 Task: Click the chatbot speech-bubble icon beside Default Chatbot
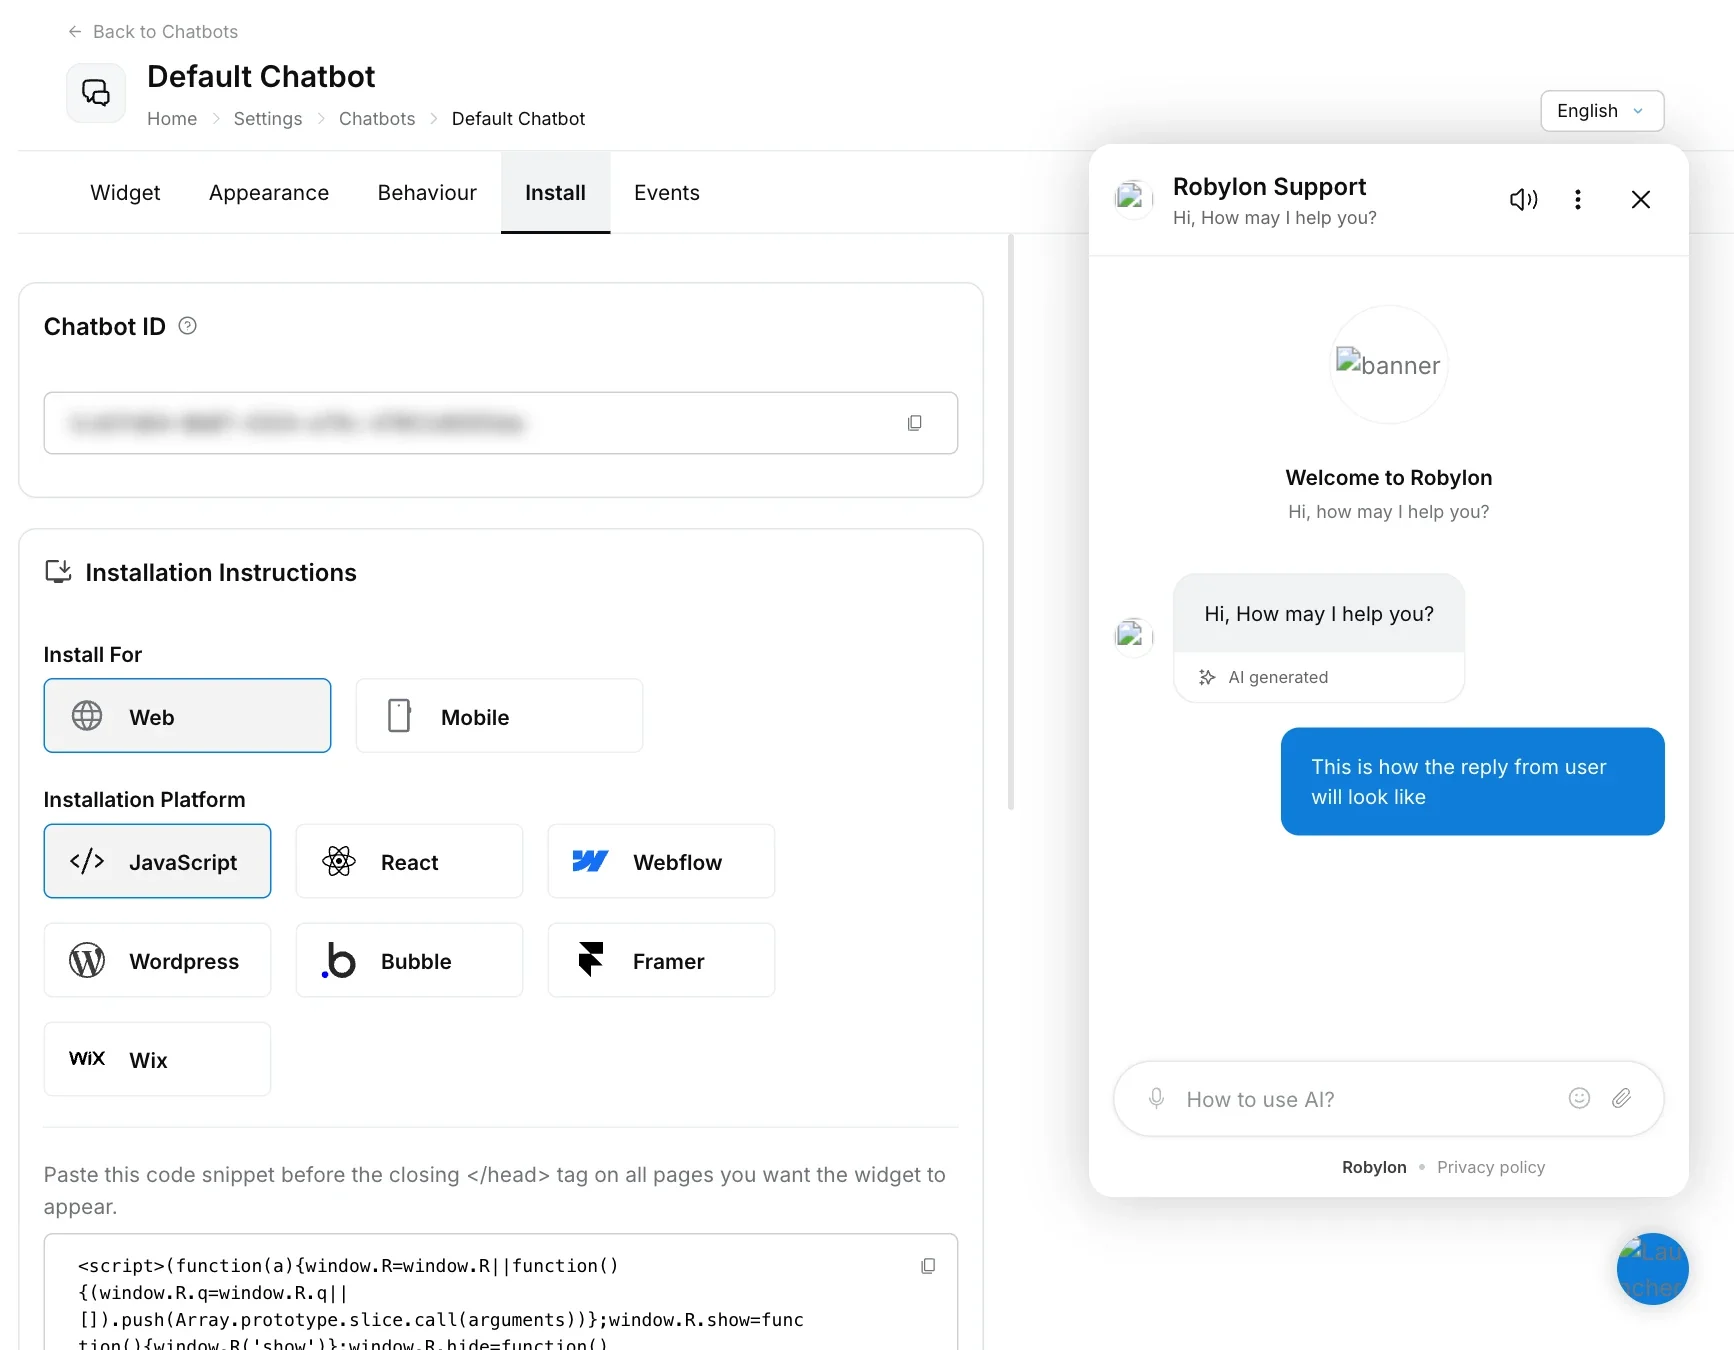[96, 93]
